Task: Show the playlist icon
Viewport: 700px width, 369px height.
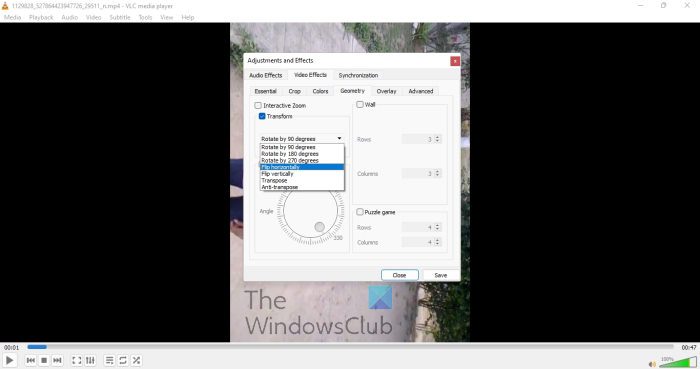Action: tap(109, 360)
